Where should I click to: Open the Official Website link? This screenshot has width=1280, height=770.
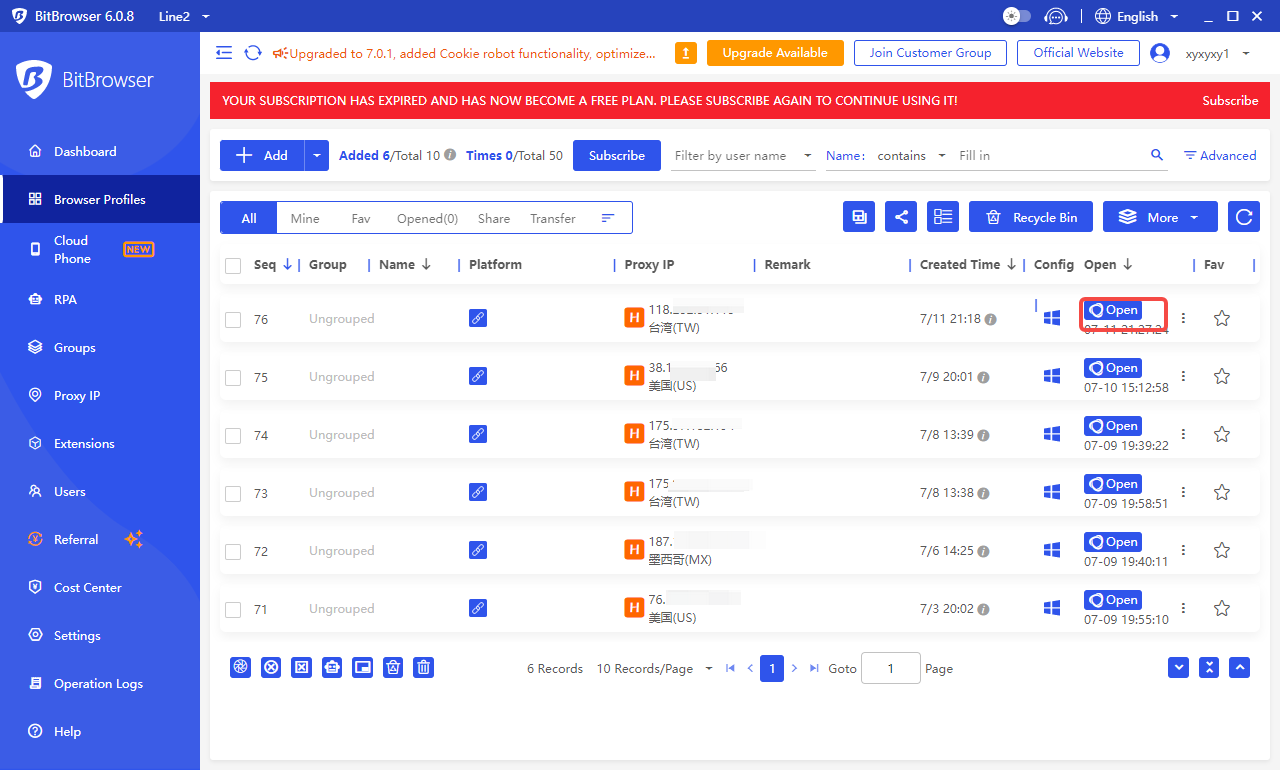coord(1078,53)
